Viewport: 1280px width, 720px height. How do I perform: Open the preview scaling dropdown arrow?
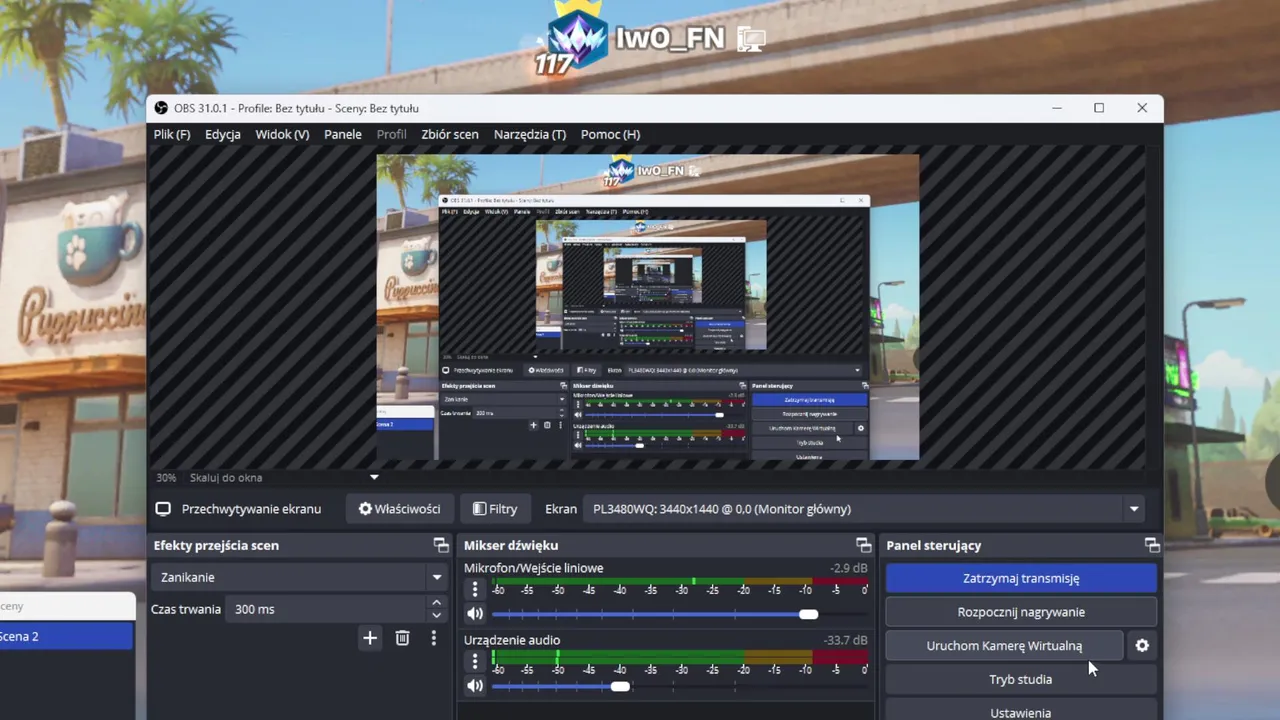click(374, 478)
